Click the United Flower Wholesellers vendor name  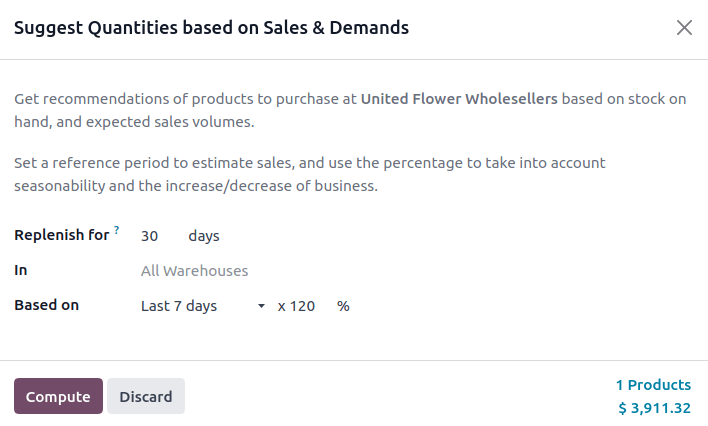(459, 99)
